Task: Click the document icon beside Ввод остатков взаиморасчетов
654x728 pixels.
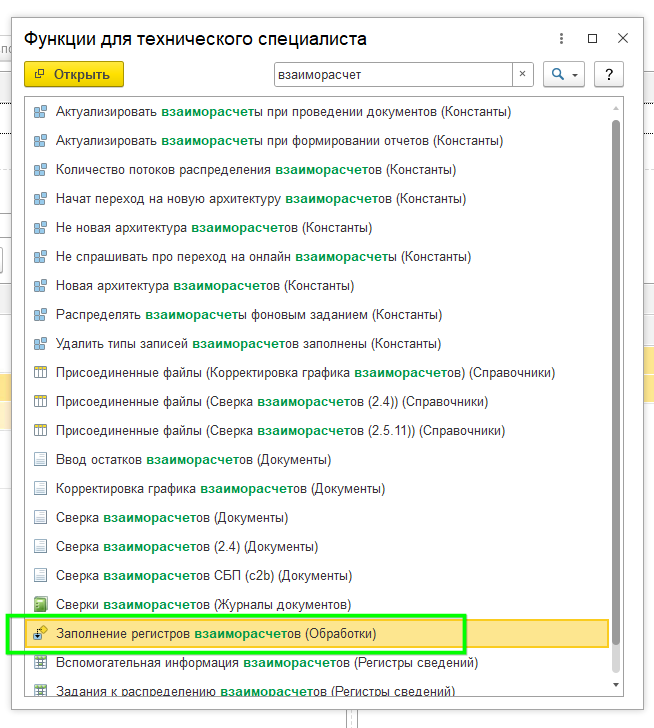Action: (x=40, y=460)
